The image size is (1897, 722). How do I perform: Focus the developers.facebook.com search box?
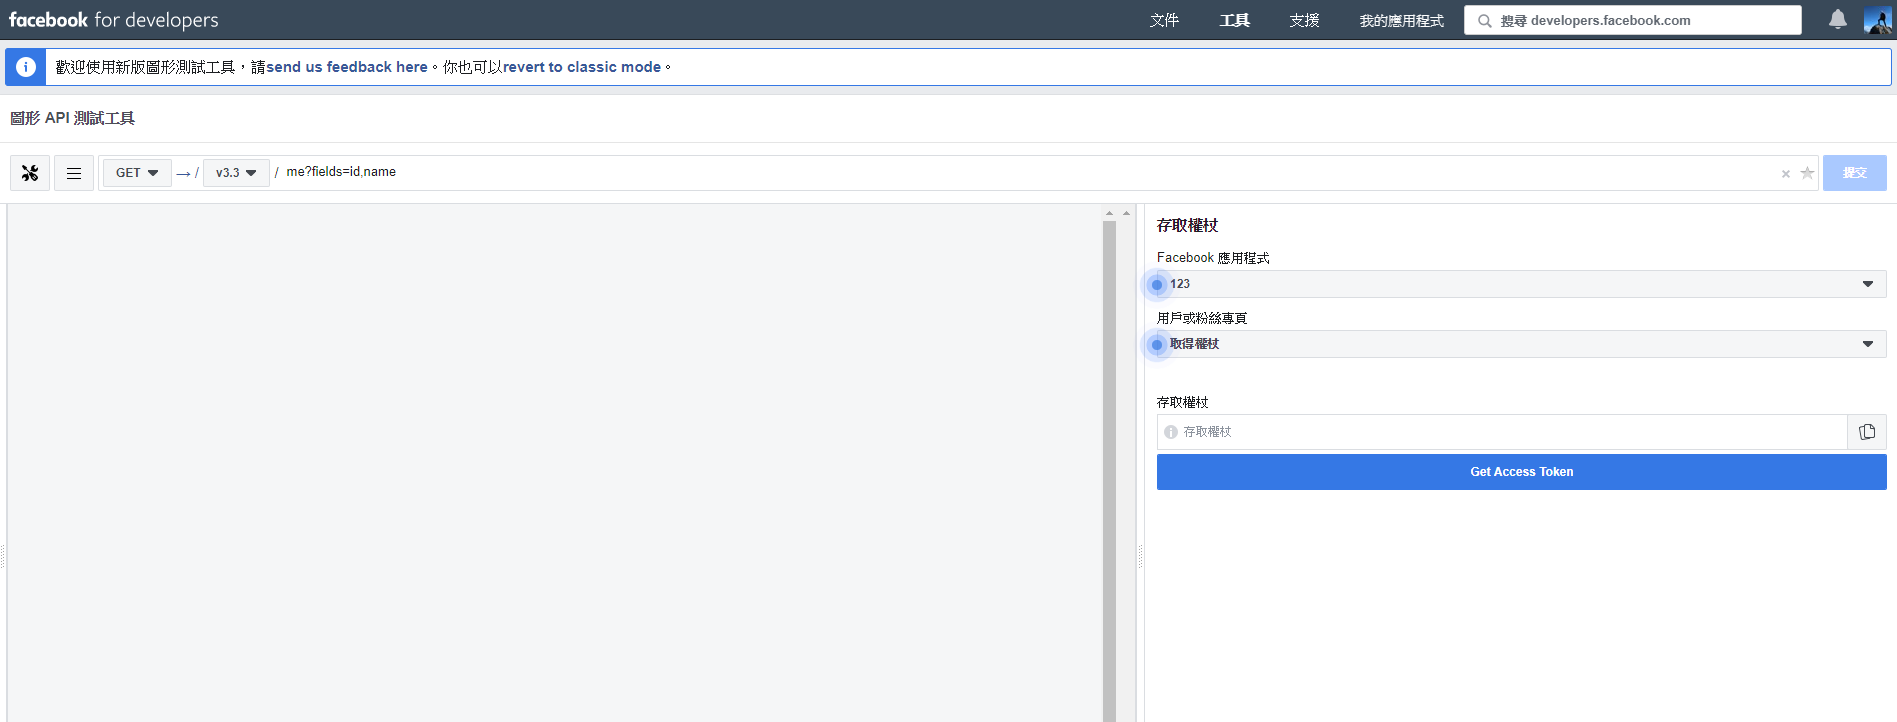pos(1633,20)
